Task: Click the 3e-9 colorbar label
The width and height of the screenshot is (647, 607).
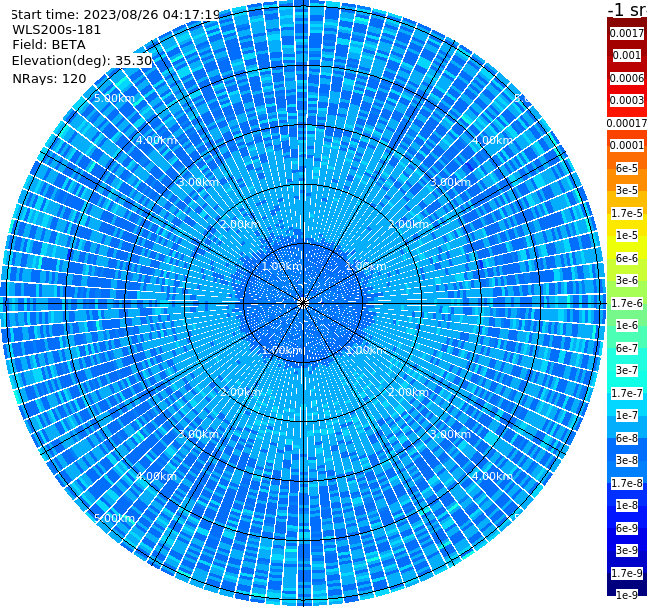Action: (627, 550)
